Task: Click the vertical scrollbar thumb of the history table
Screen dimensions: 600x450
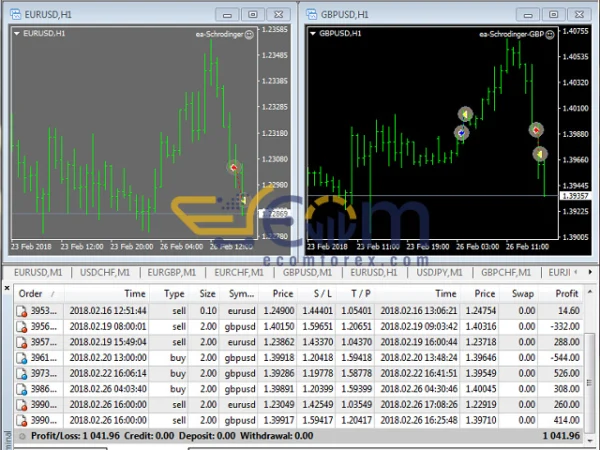Action: pyautogui.click(x=590, y=383)
